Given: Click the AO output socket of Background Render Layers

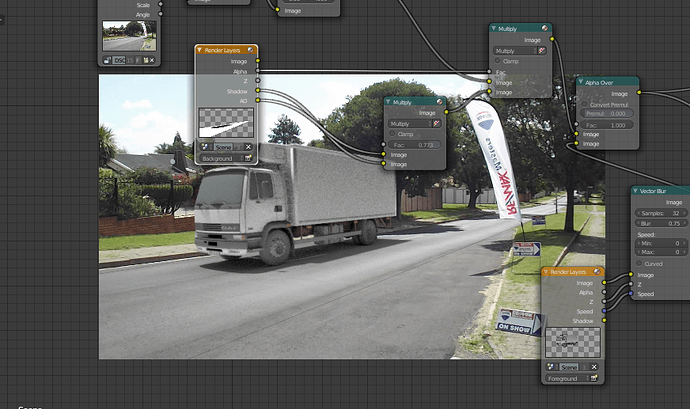Looking at the screenshot, I should click(257, 100).
